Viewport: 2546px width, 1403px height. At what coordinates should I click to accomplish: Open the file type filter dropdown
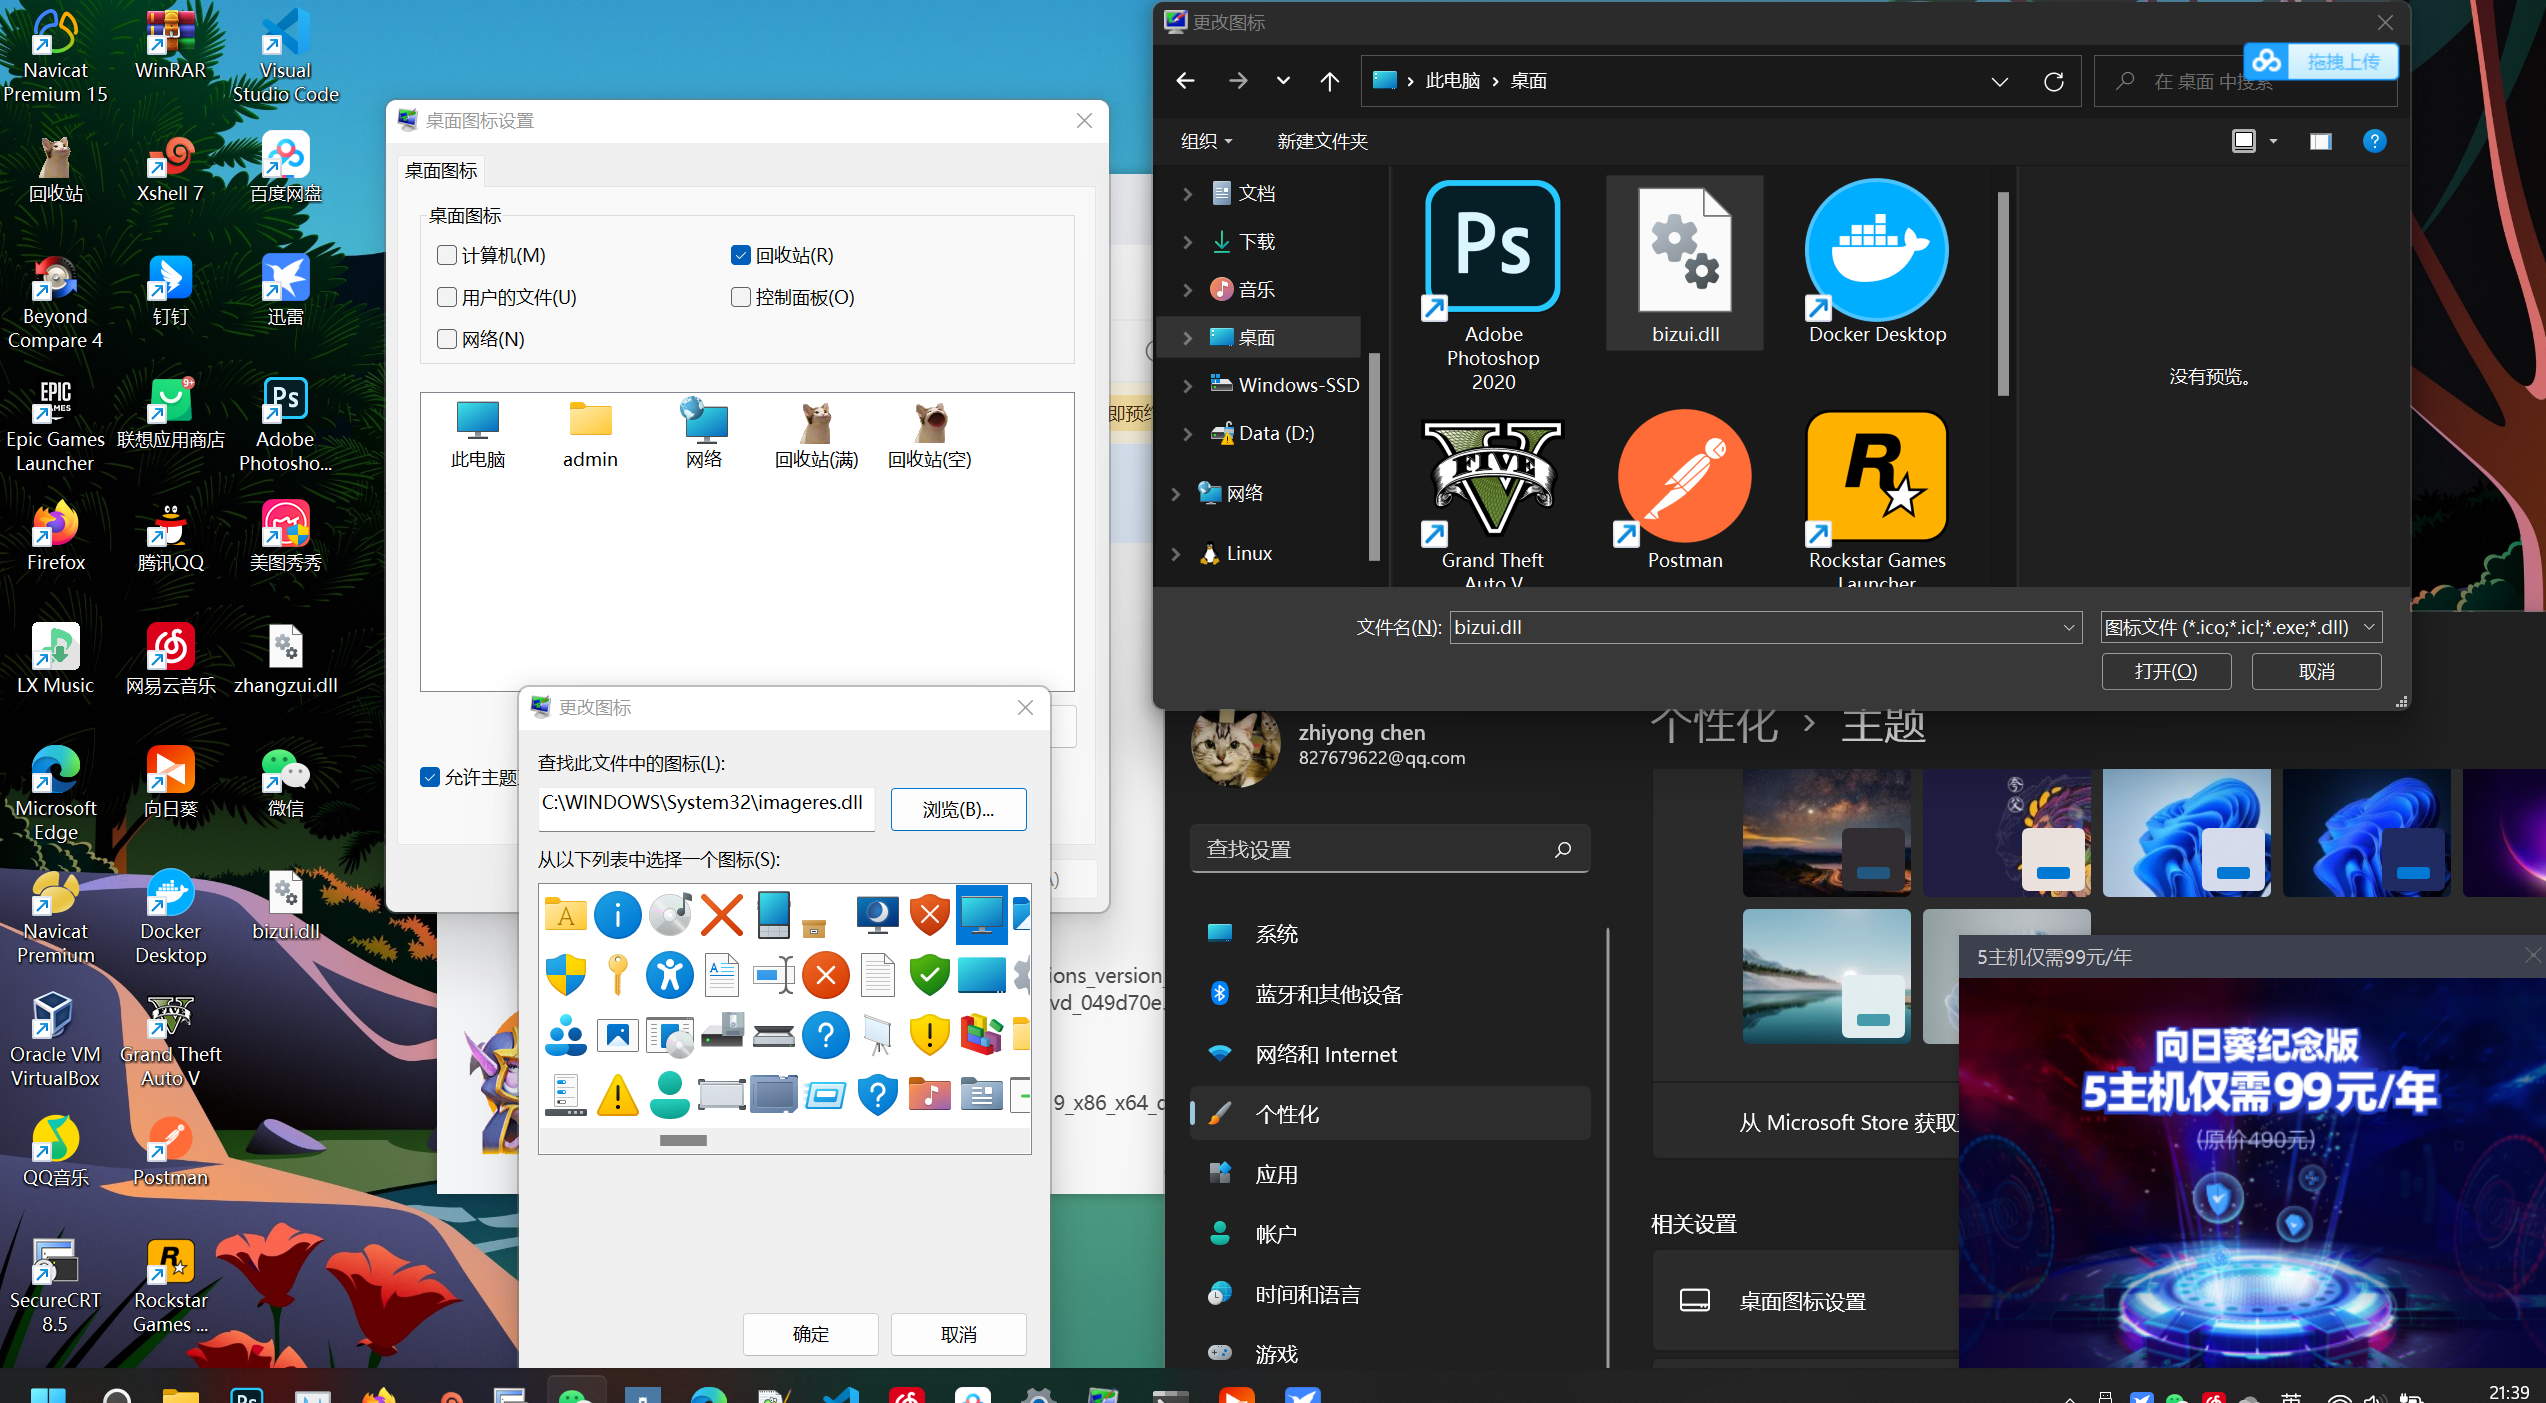2241,627
